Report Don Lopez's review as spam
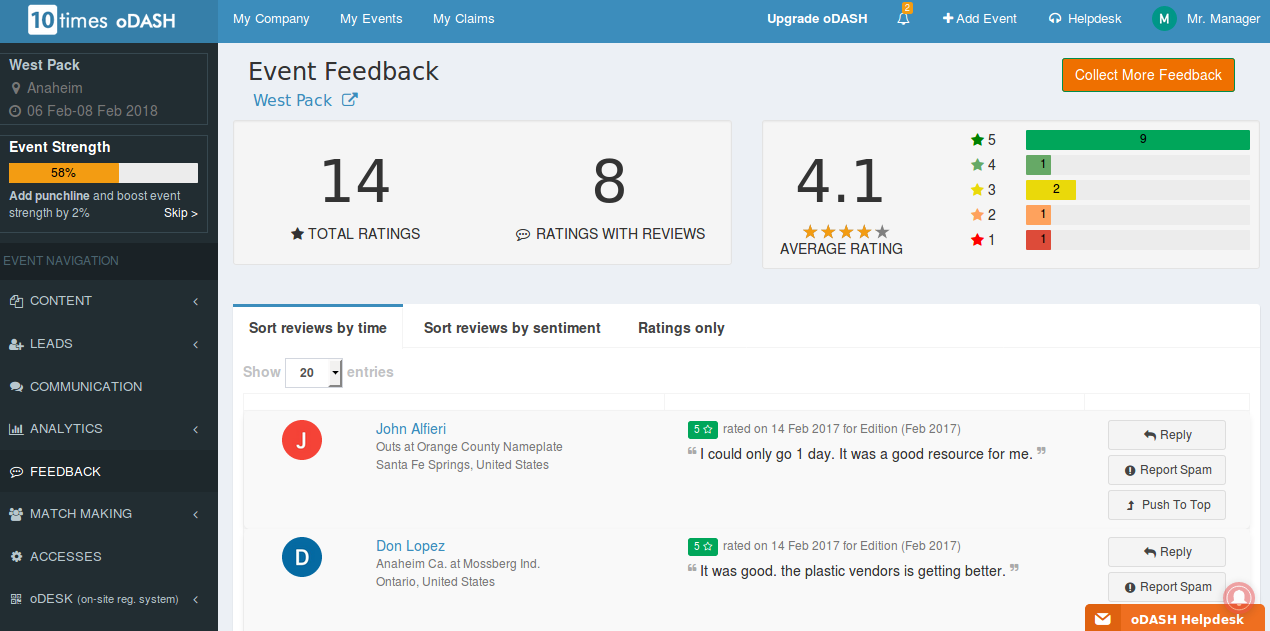This screenshot has width=1270, height=631. coord(1166,587)
